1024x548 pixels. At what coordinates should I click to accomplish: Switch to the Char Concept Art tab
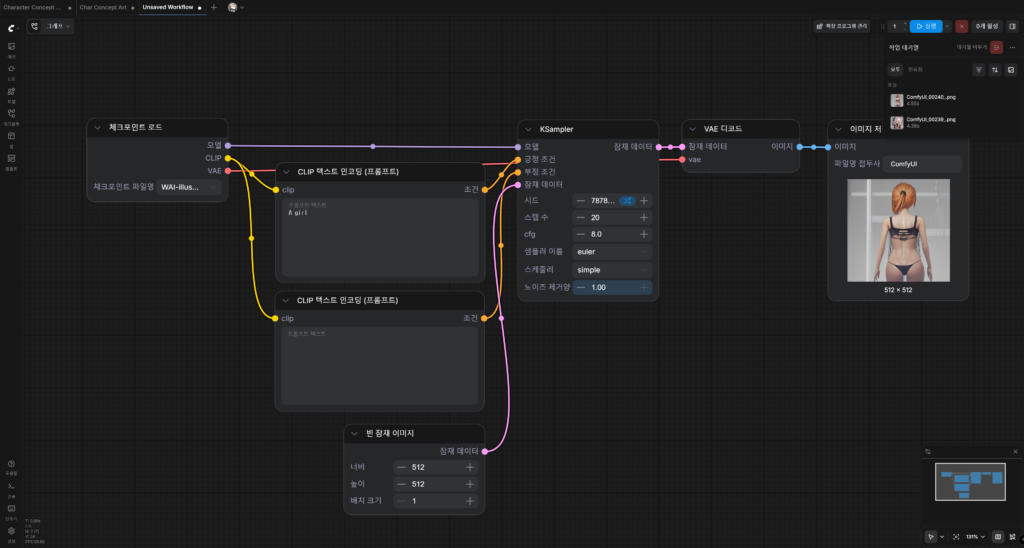[103, 7]
